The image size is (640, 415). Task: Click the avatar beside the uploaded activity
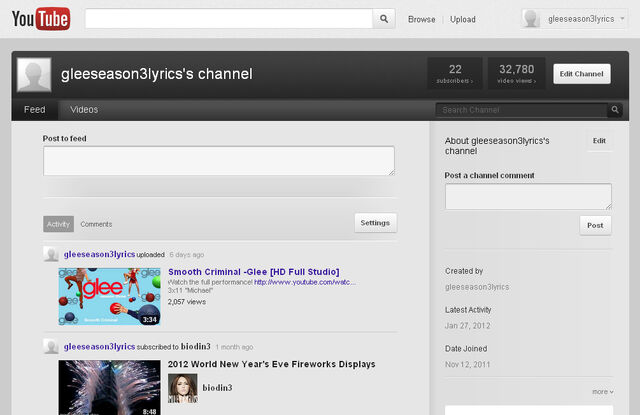click(51, 254)
